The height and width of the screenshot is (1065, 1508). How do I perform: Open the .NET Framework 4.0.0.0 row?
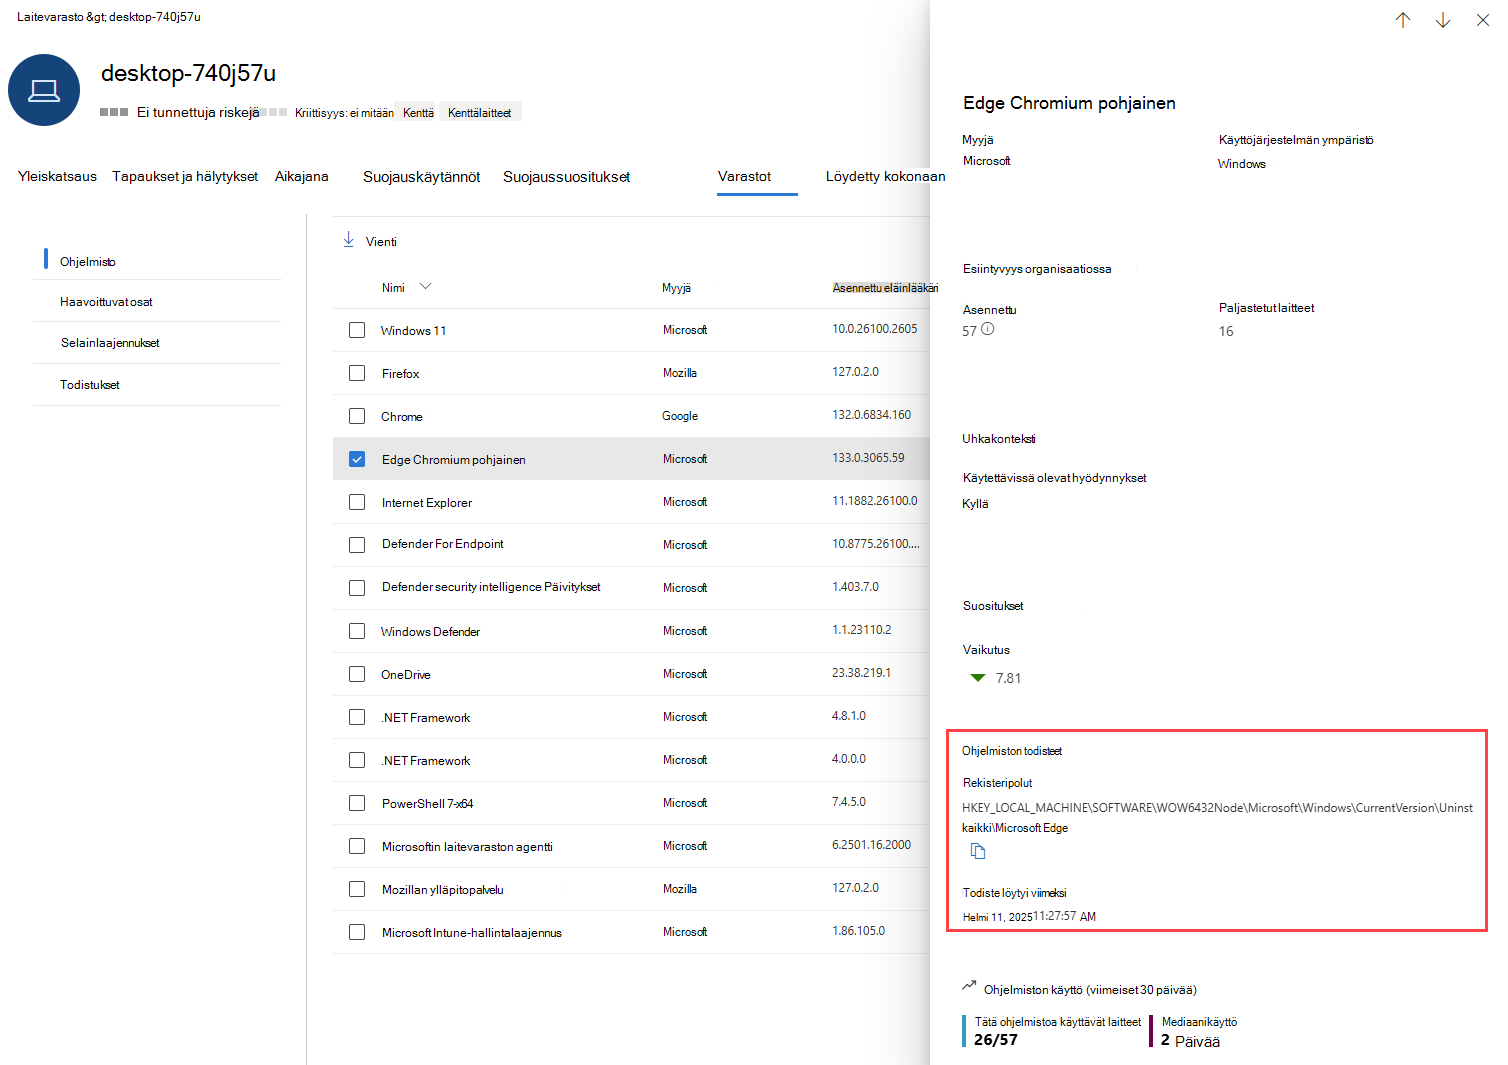632,760
